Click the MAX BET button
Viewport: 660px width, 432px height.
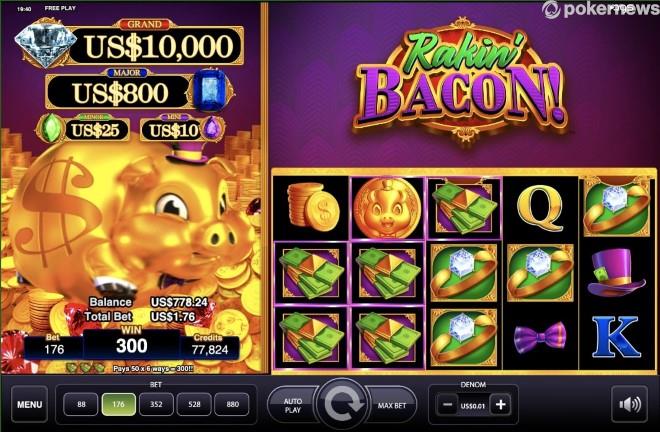392,405
